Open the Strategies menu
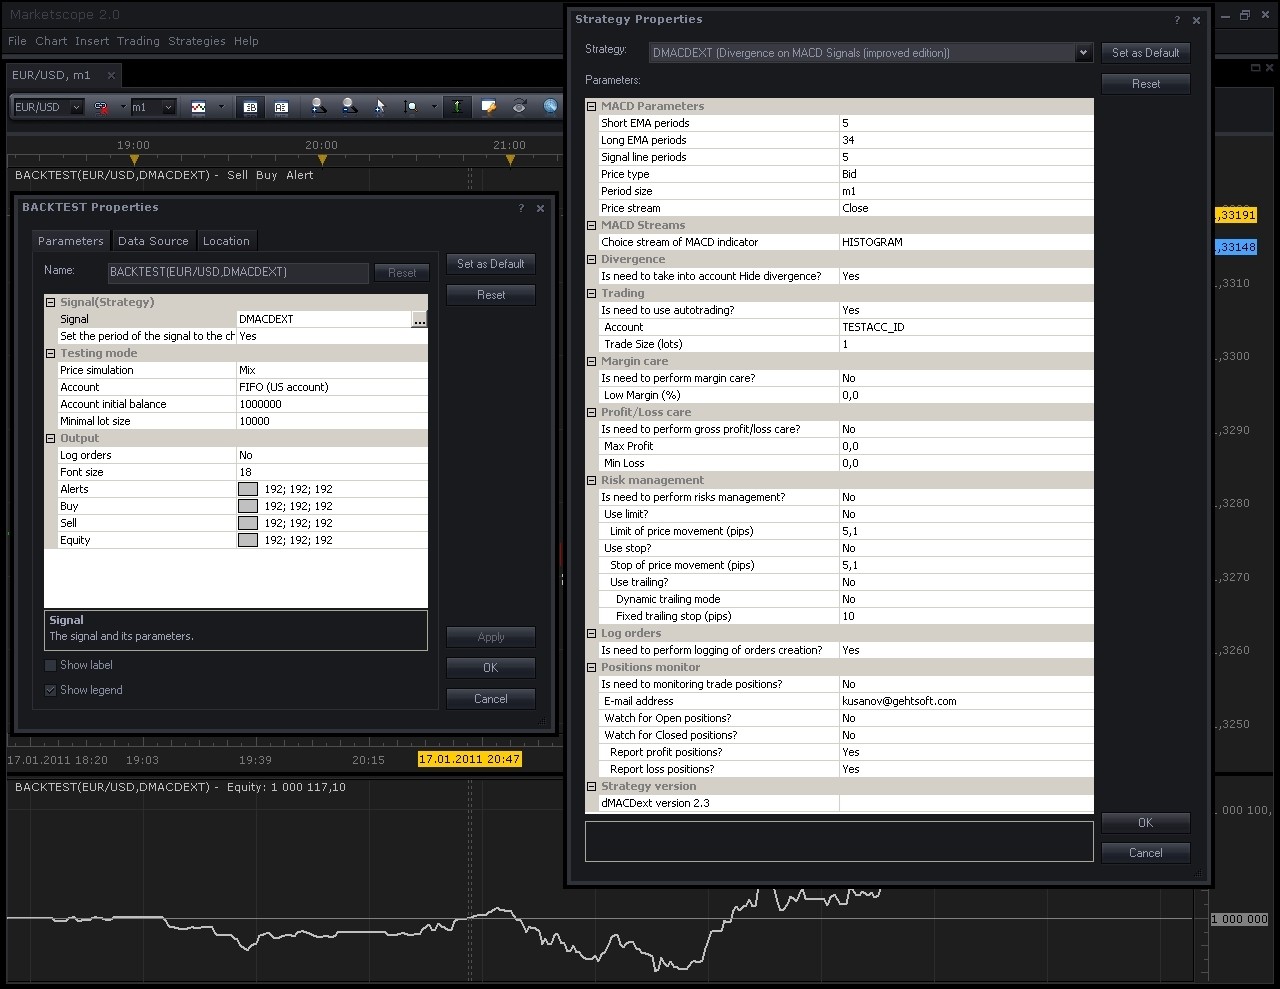The image size is (1280, 989). 197,41
